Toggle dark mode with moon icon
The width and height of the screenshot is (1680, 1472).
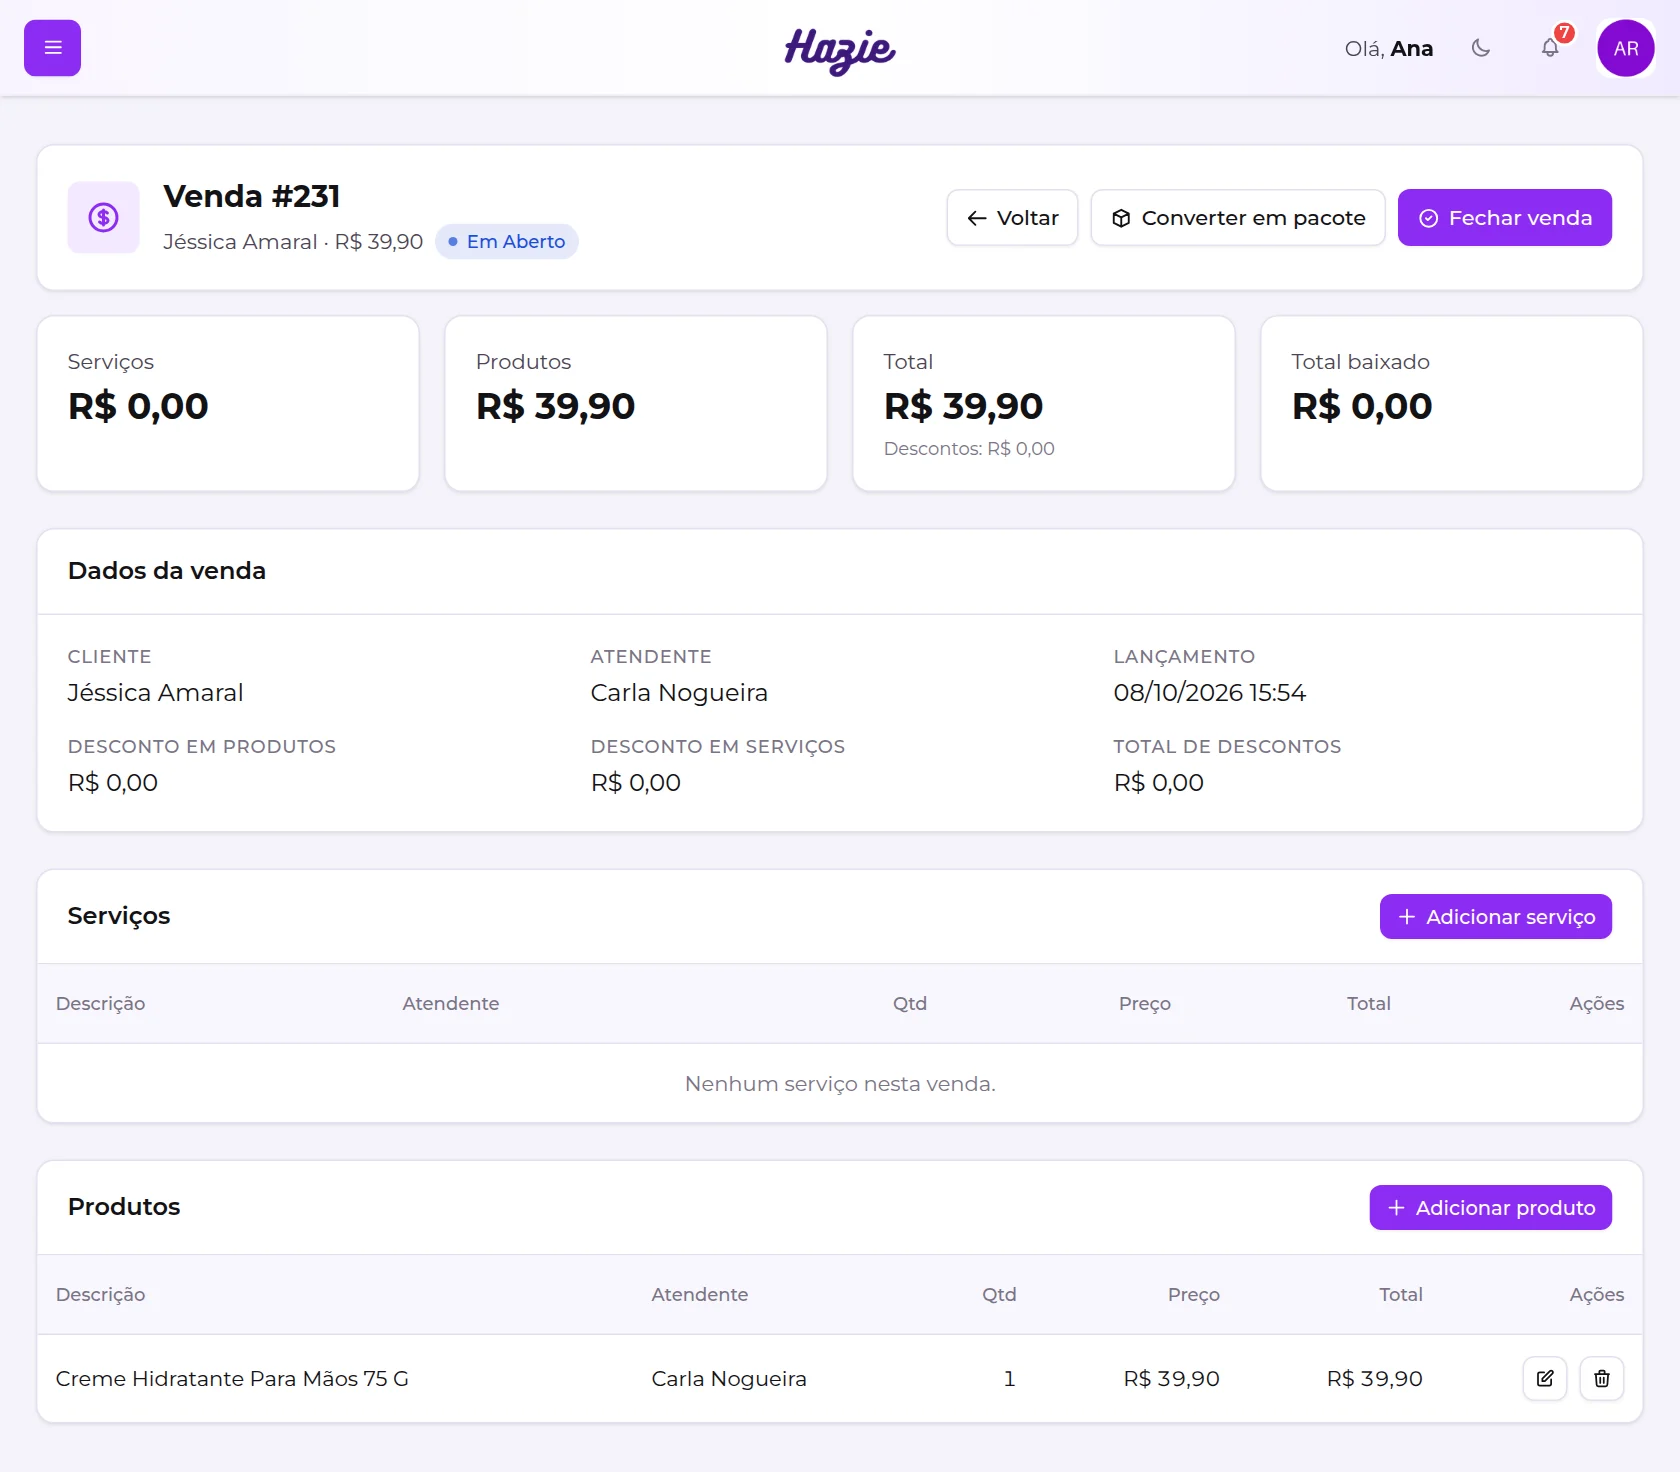[x=1481, y=48]
